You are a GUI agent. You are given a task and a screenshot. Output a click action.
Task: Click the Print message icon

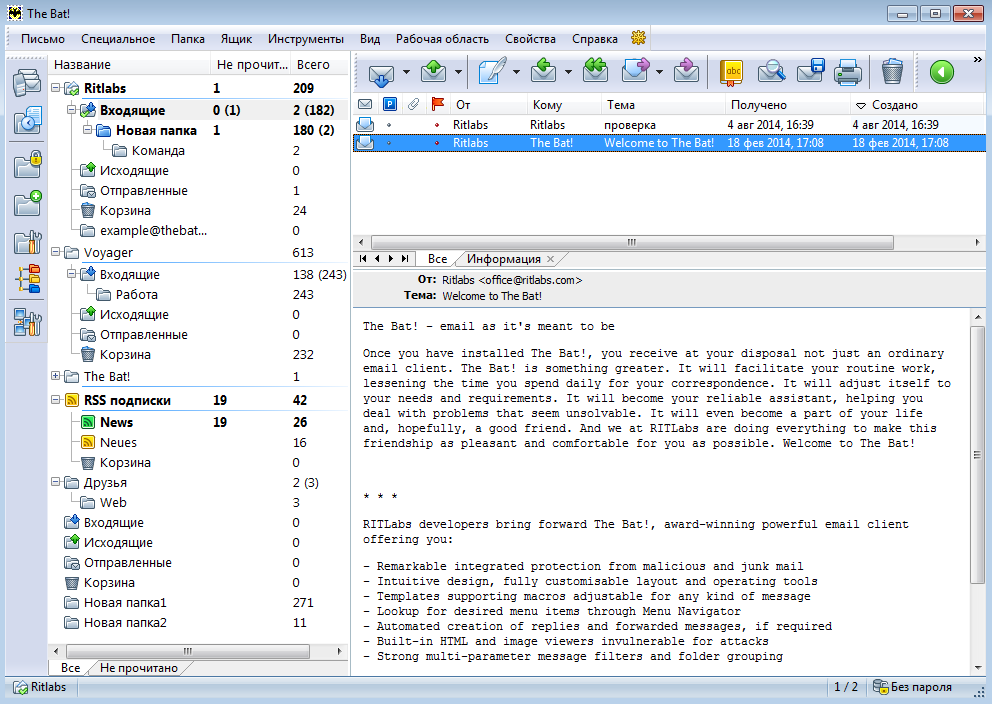coord(848,72)
